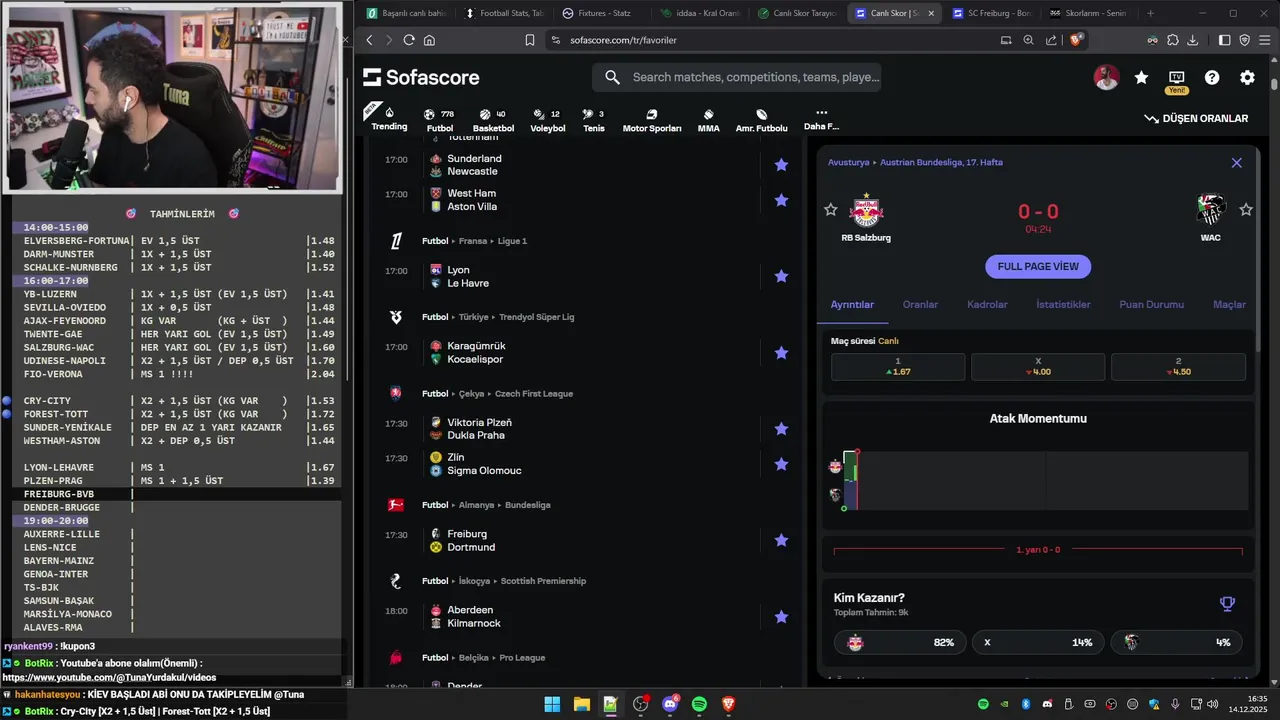Viewport: 1280px width, 720px height.
Task: Click the search magnifier icon
Action: point(613,77)
